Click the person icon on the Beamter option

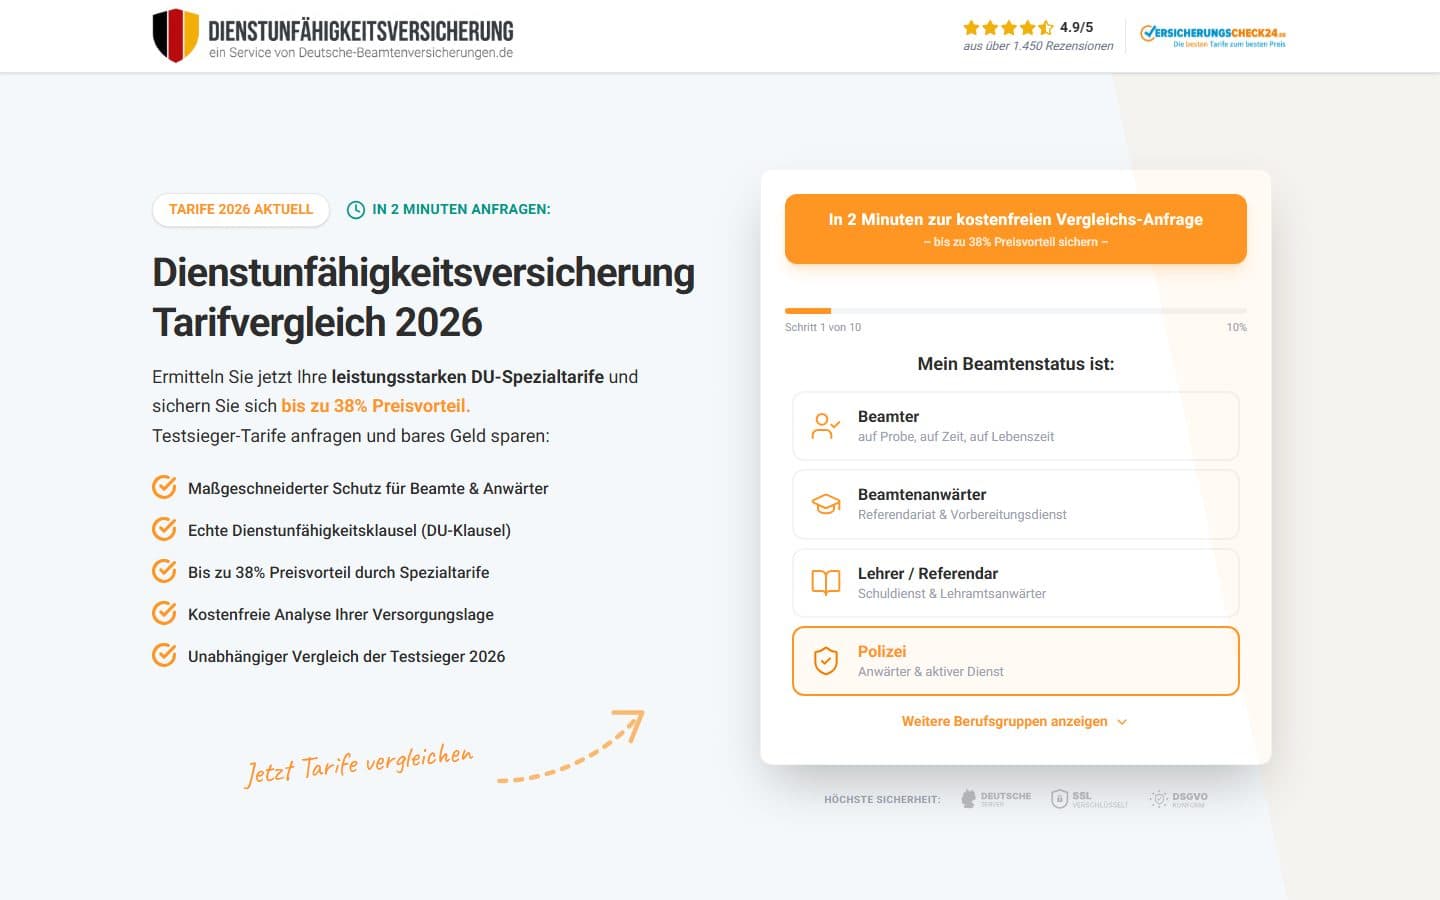click(826, 426)
